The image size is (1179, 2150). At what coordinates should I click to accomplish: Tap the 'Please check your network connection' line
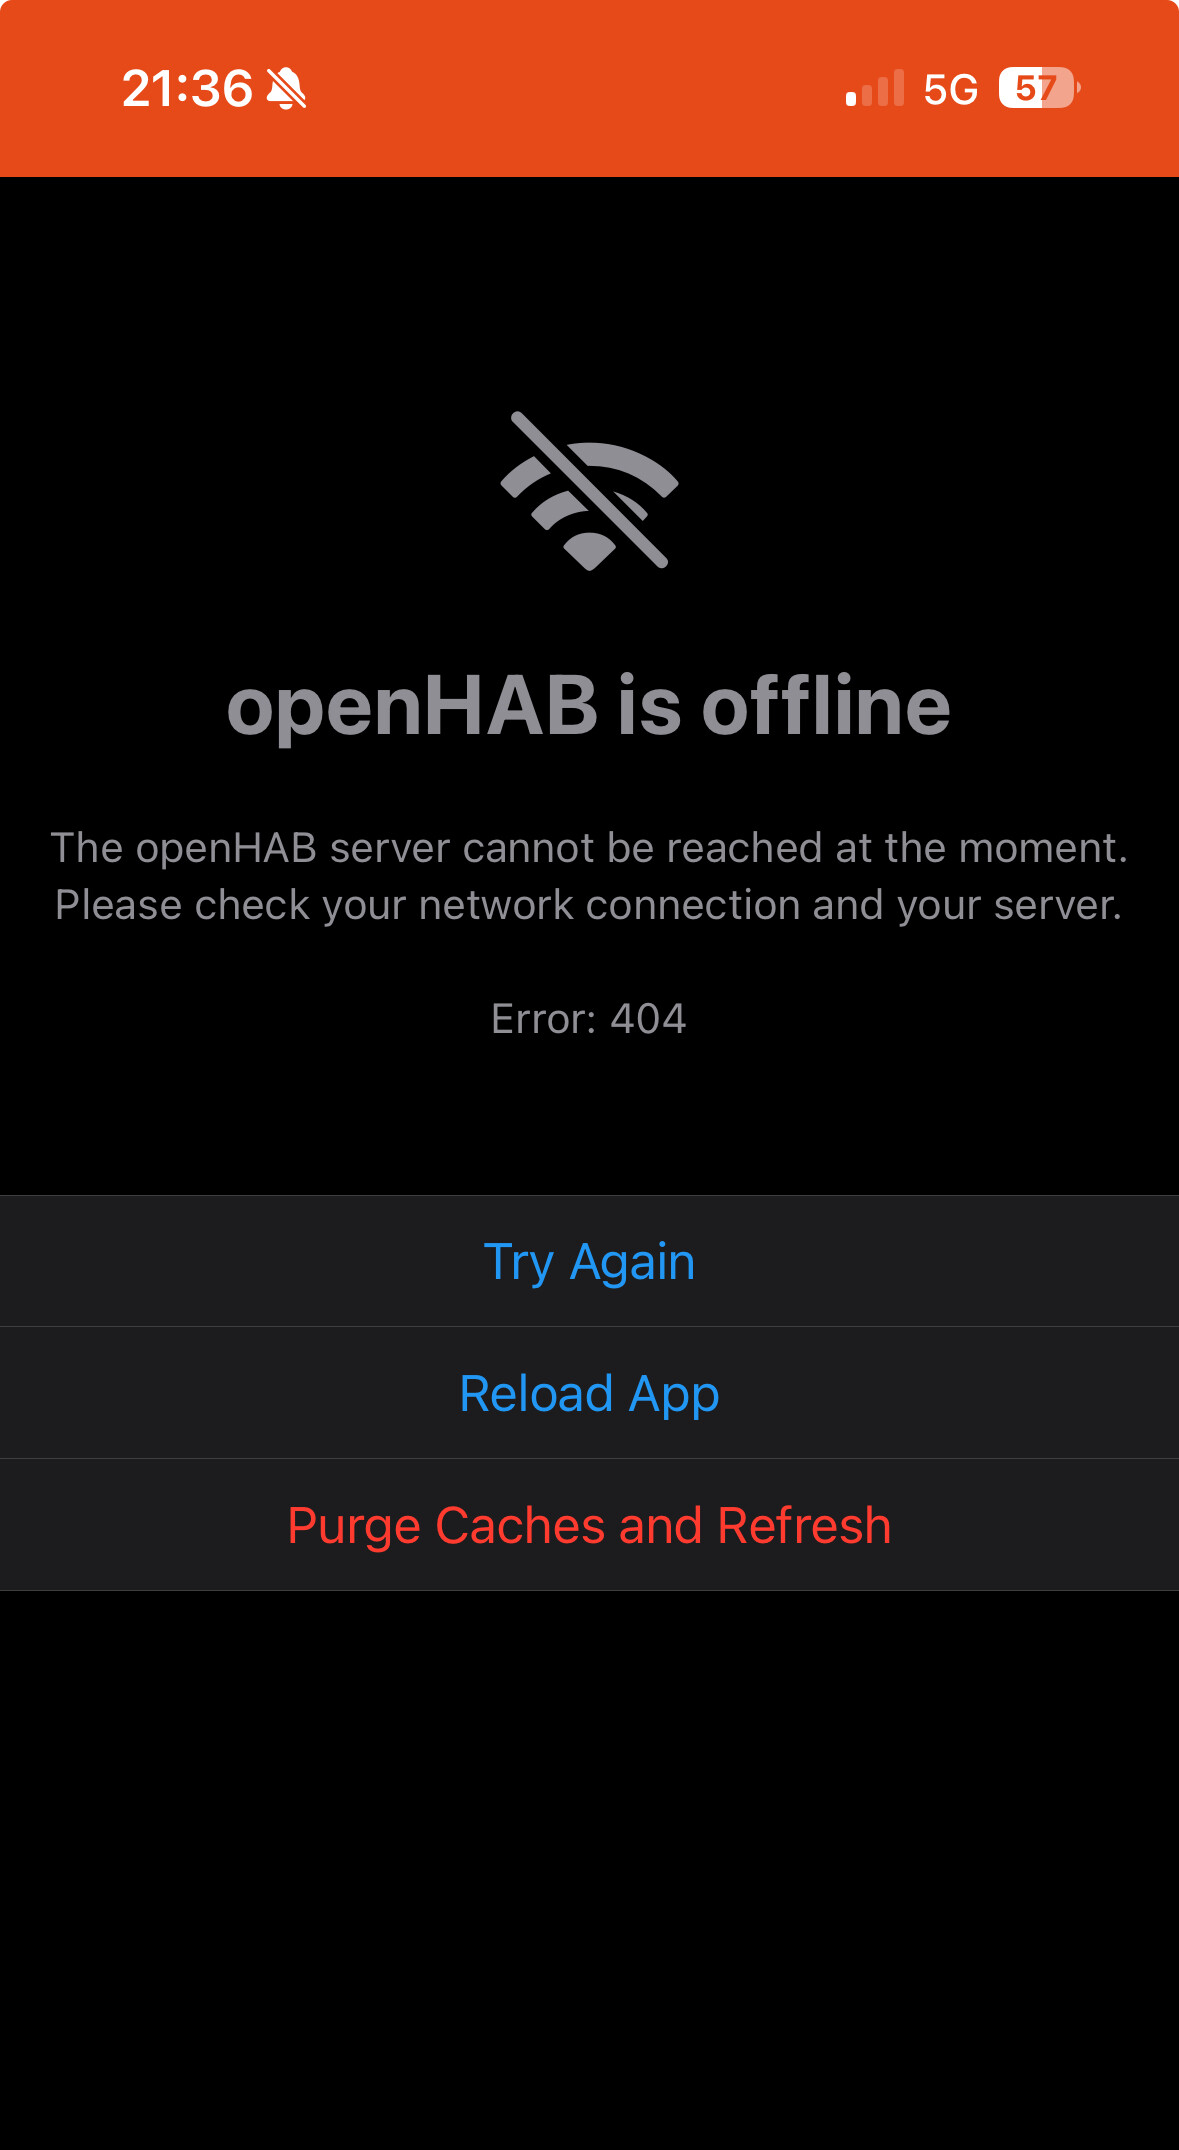(589, 905)
